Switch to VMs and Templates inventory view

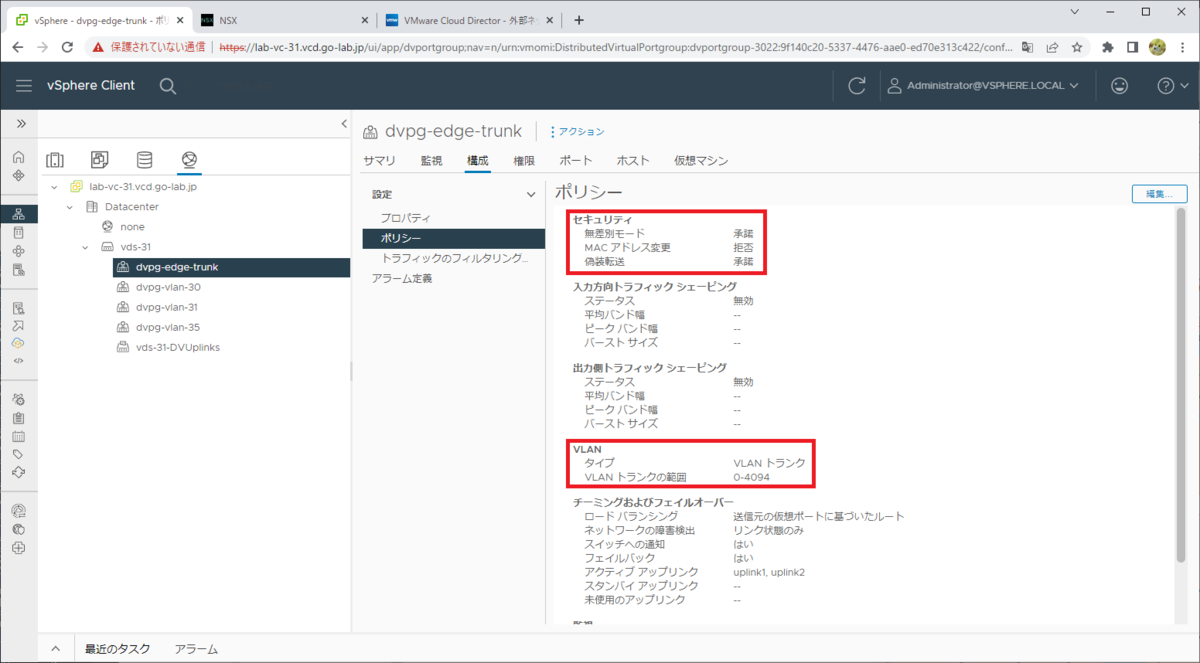pos(100,160)
